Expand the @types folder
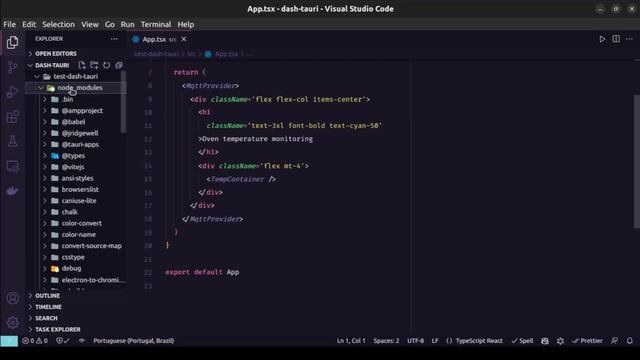Viewport: 640px width, 360px height. tap(76, 156)
